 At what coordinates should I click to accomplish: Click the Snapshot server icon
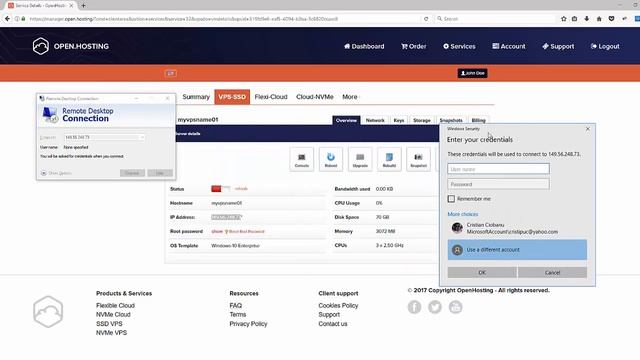point(418,159)
